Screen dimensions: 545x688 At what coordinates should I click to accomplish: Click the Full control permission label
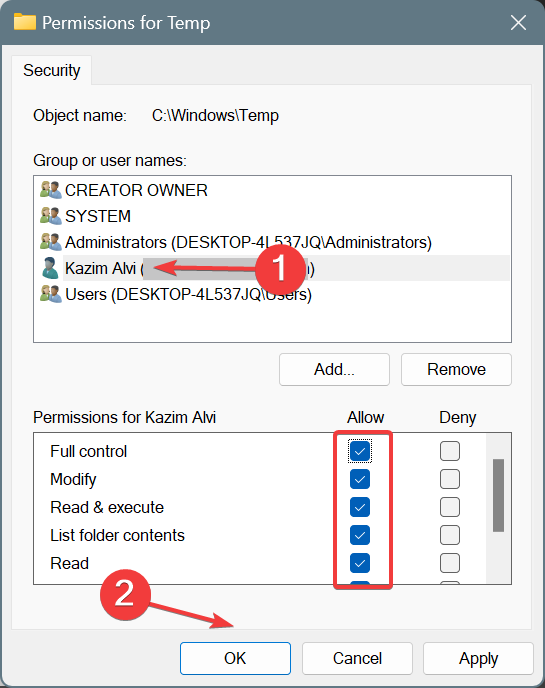point(89,451)
